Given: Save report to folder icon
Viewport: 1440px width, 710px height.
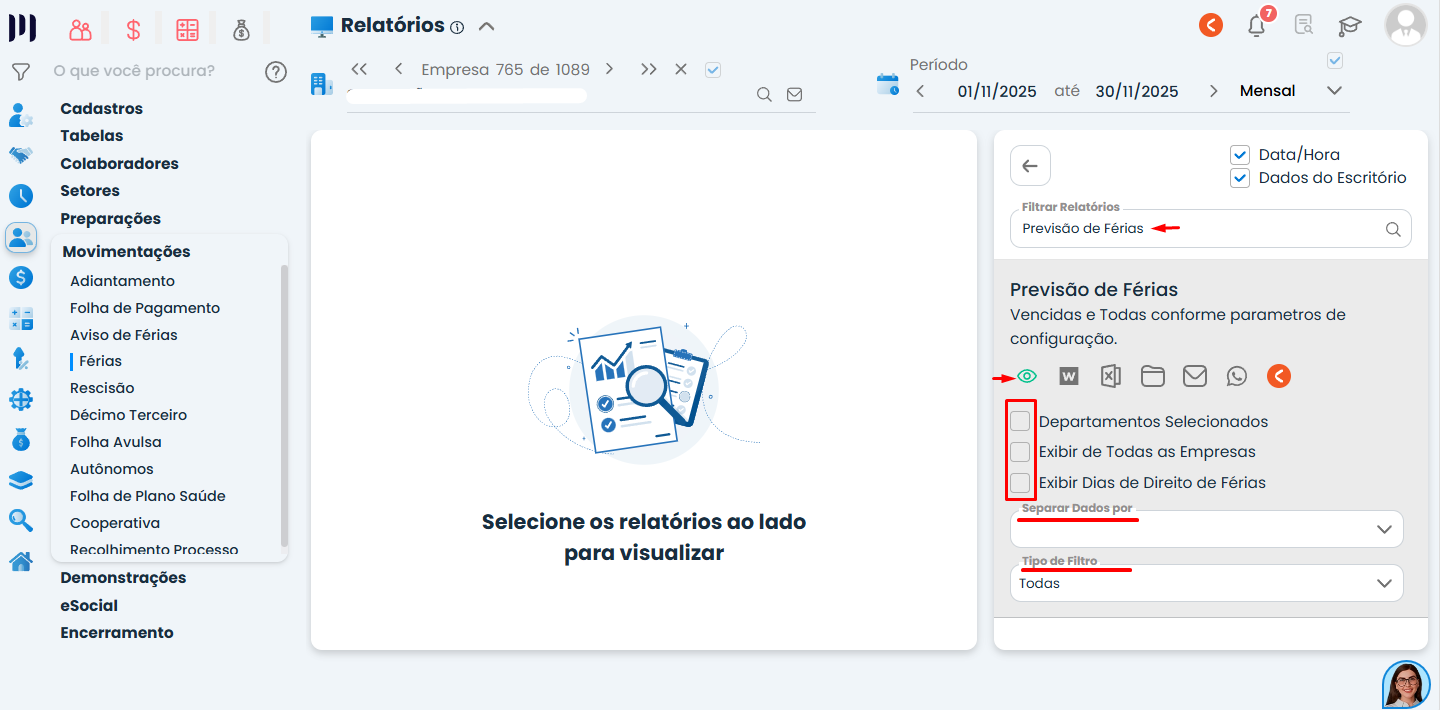Looking at the screenshot, I should [1153, 376].
